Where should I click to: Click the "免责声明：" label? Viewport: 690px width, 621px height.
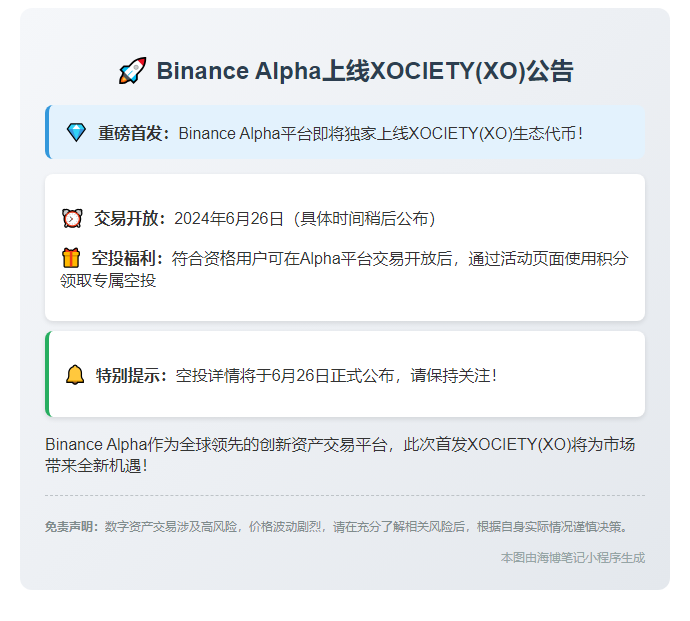[x=72, y=526]
